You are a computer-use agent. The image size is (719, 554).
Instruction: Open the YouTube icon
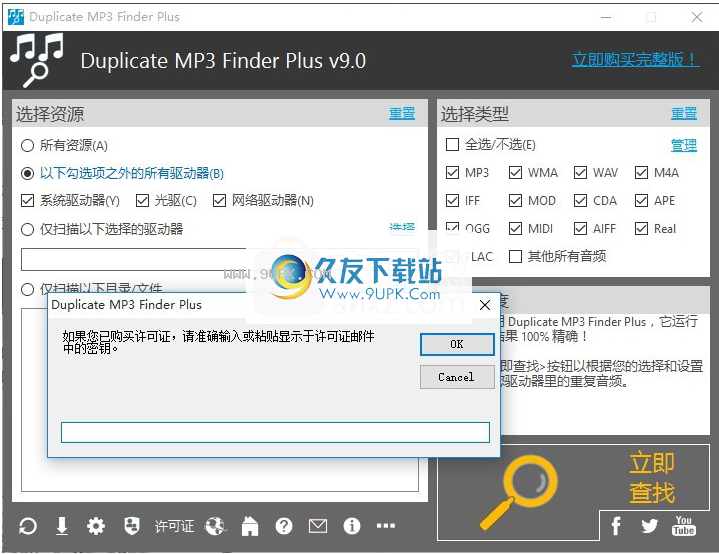click(x=684, y=526)
